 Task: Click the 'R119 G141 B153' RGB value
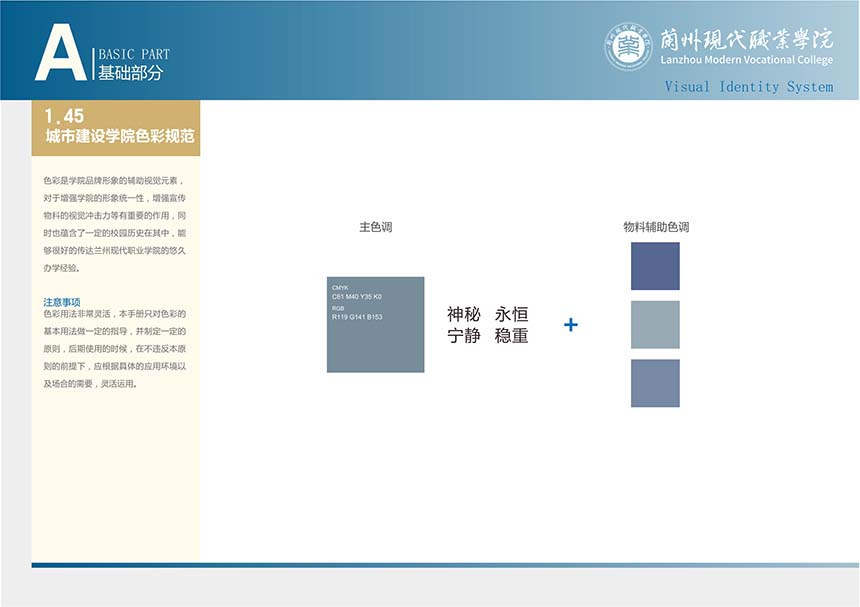point(357,317)
